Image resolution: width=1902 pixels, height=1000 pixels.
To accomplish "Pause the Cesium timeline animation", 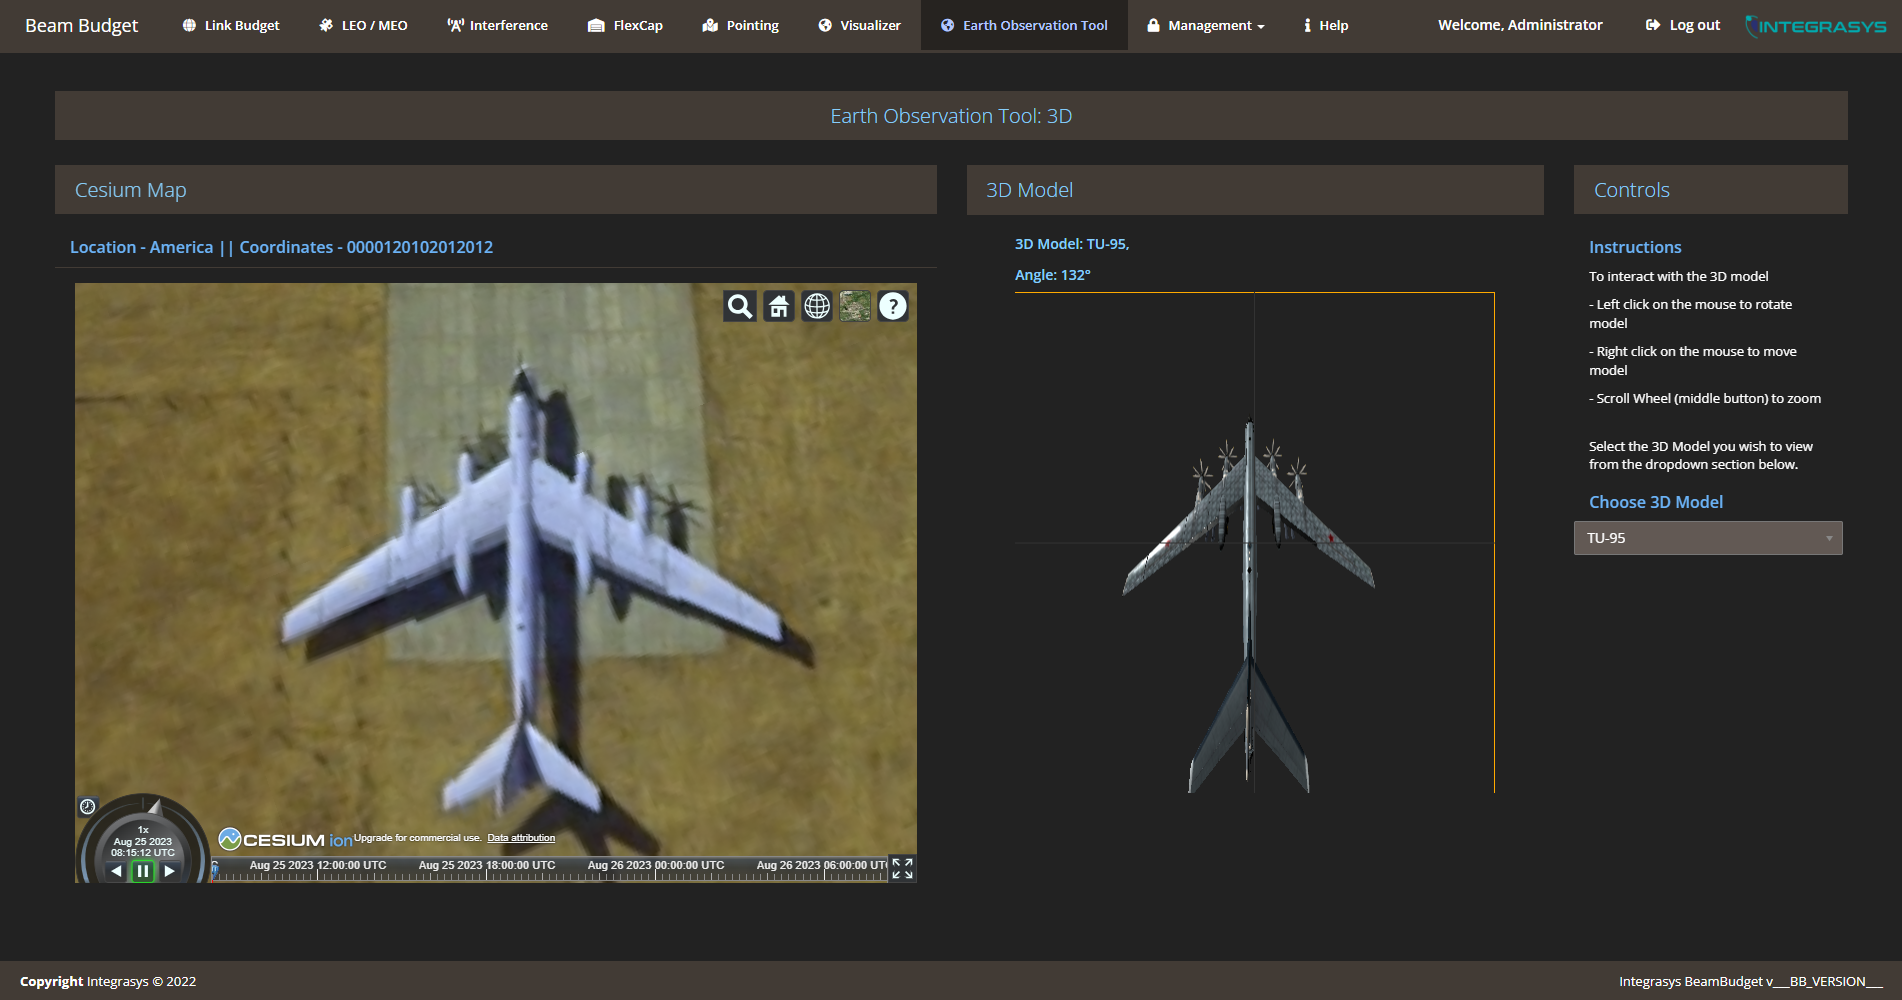I will point(143,871).
